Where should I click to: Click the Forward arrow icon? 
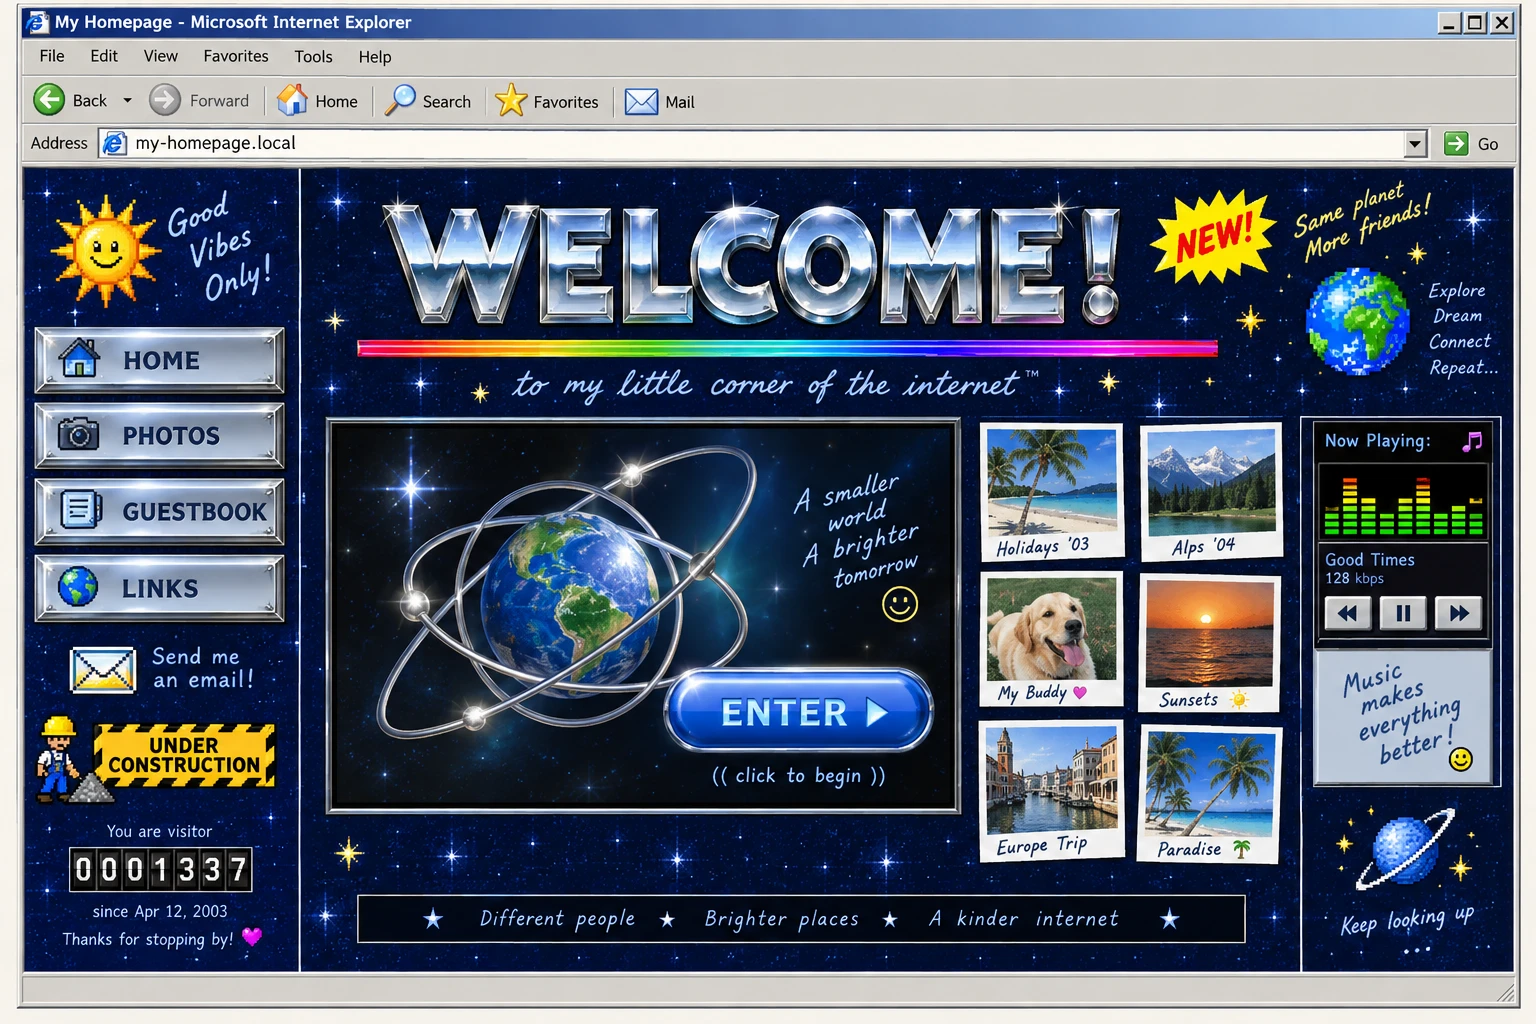coord(165,100)
